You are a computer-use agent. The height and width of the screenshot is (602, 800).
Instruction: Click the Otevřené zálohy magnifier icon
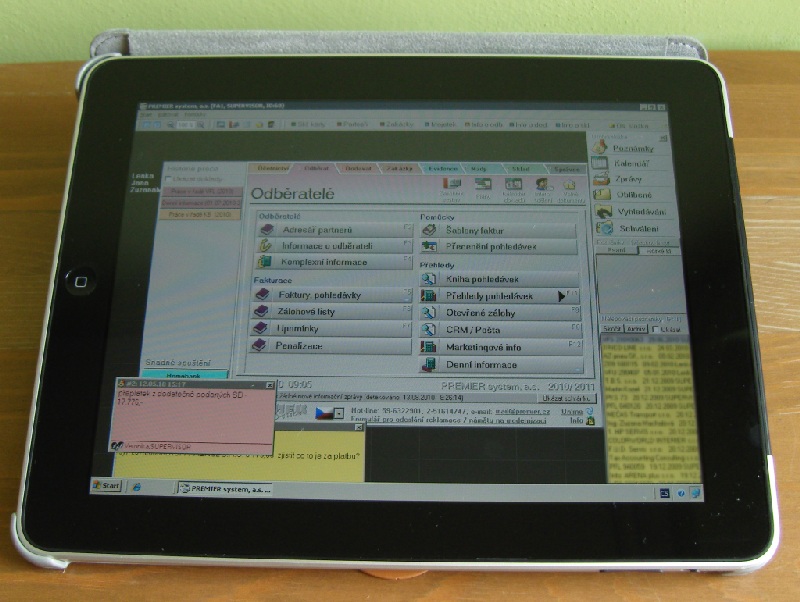(x=428, y=313)
